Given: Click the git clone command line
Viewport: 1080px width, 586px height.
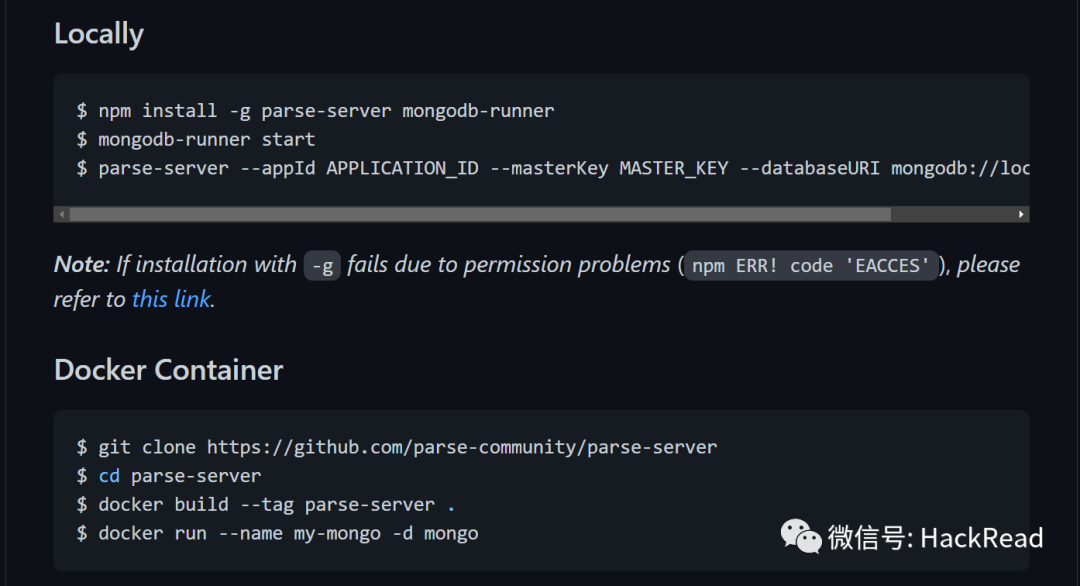Looking at the screenshot, I should pyautogui.click(x=397, y=448).
